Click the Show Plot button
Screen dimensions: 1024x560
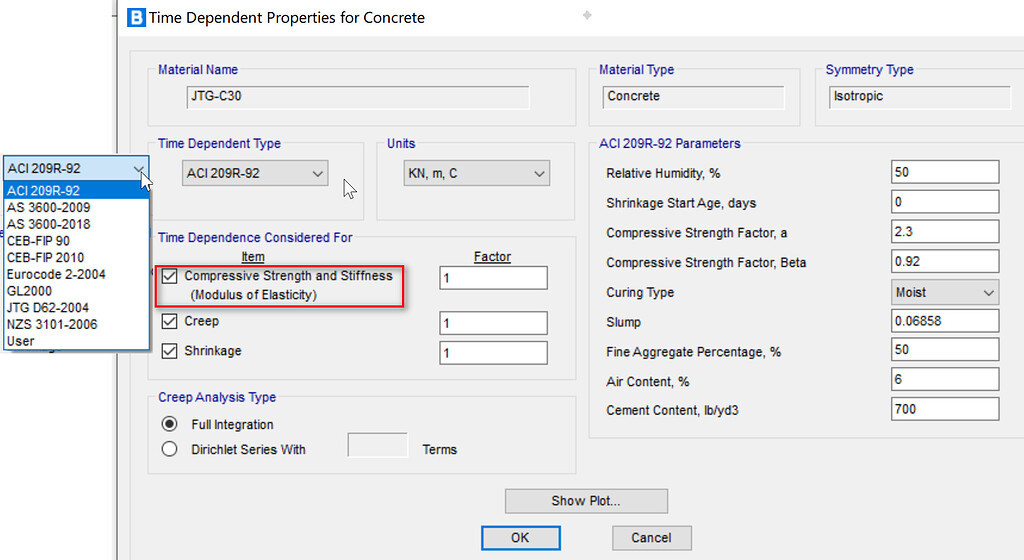tap(585, 501)
